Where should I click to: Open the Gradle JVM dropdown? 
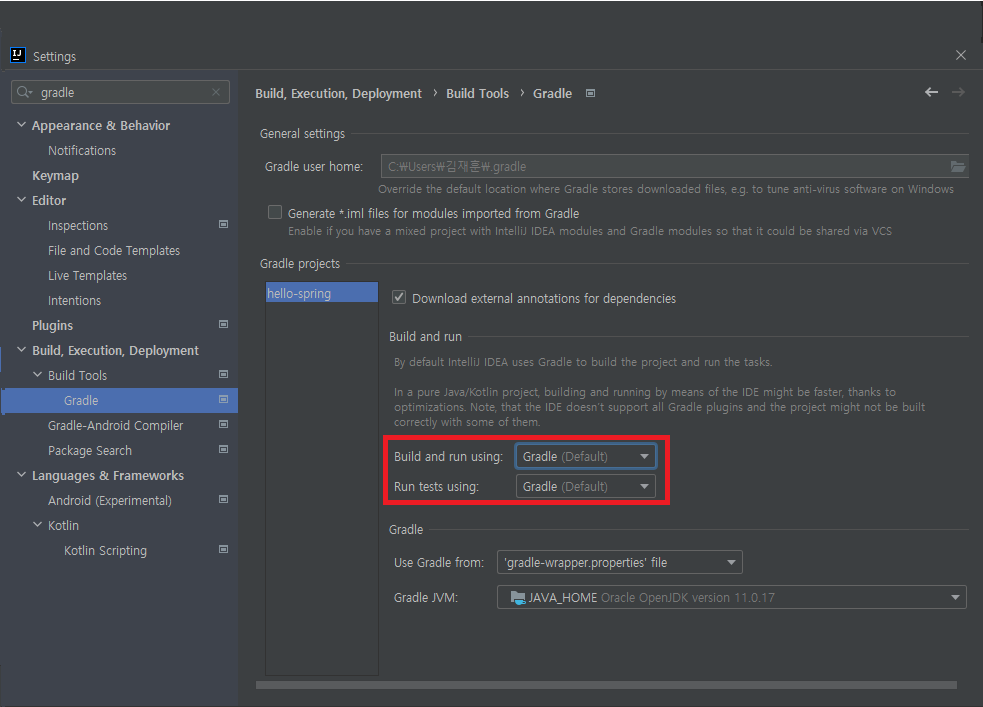pos(732,597)
